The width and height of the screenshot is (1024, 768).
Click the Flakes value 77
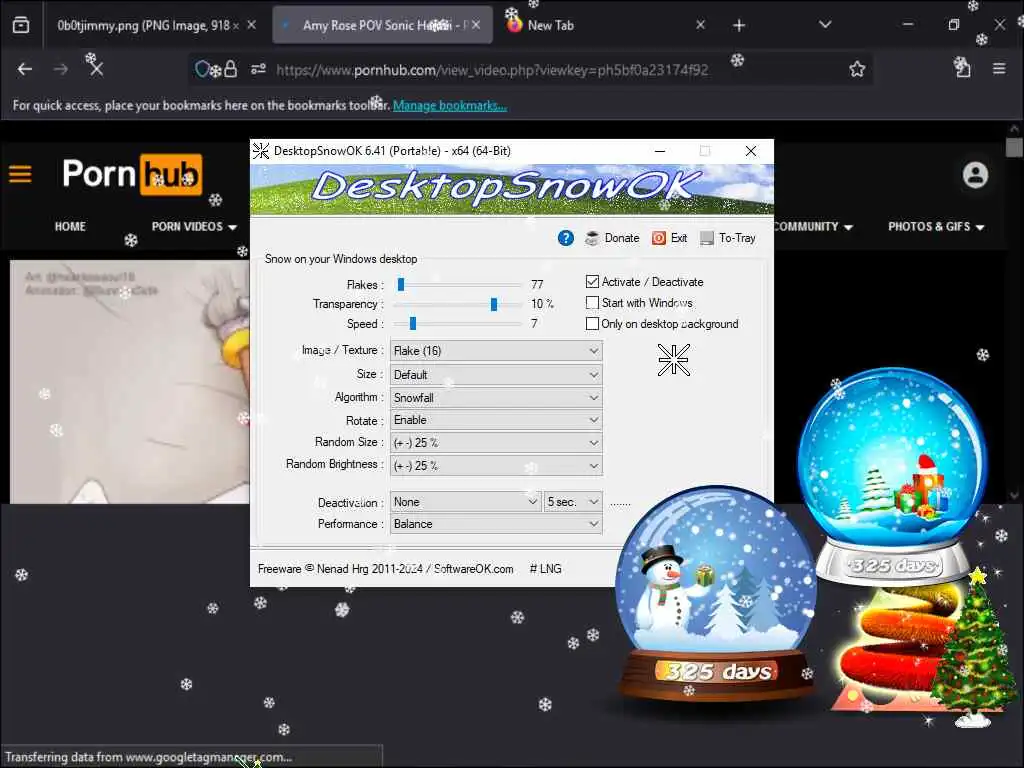537,284
